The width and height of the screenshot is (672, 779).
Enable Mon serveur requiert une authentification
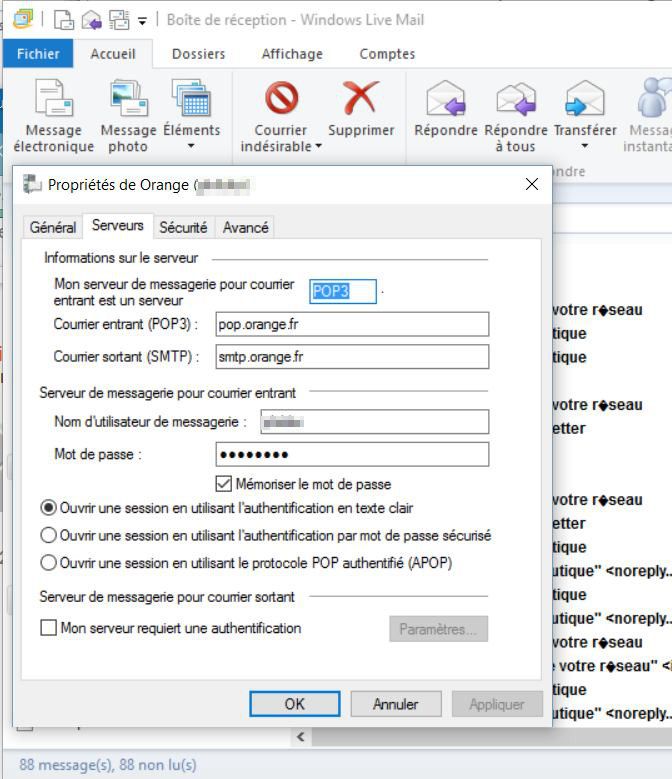(48, 628)
